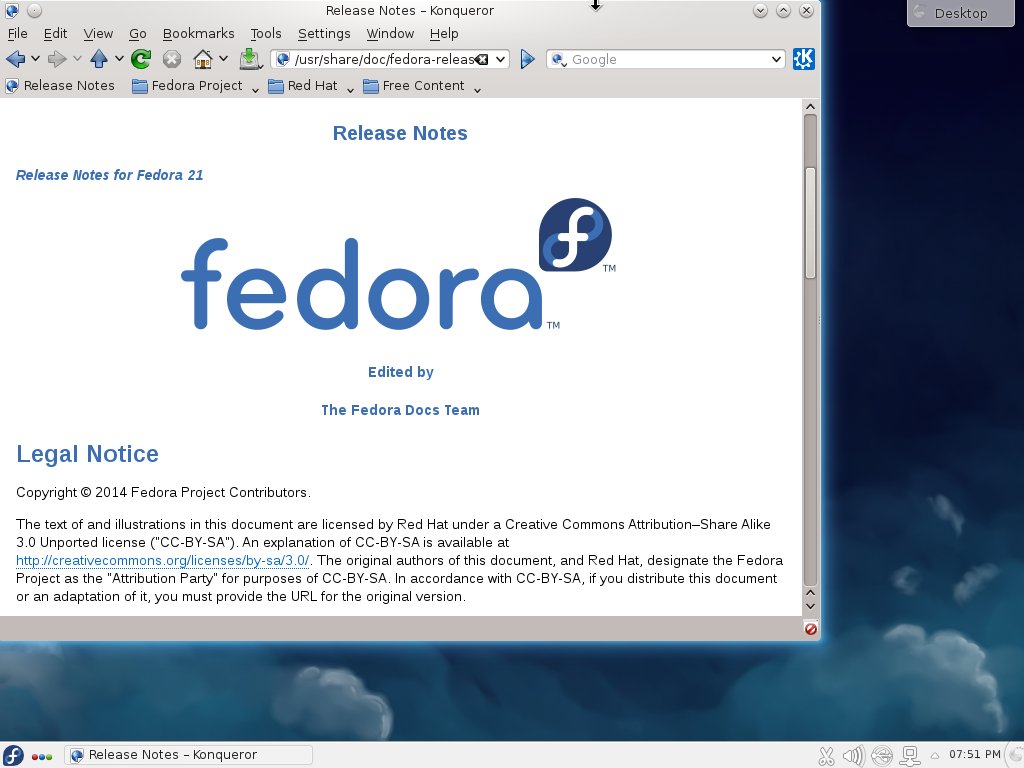The width and height of the screenshot is (1024, 768).
Task: Open the volume speaker tray icon
Action: [854, 756]
